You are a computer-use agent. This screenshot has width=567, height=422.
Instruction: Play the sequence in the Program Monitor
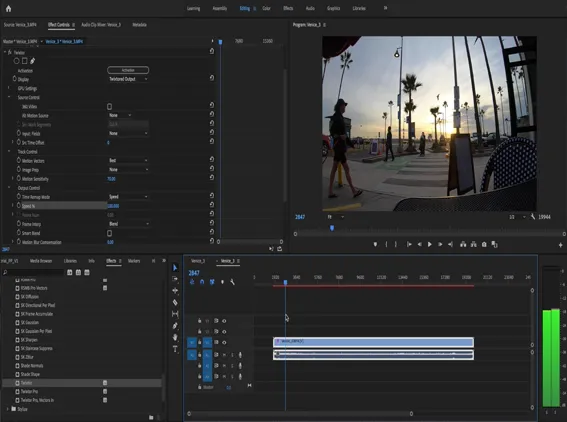430,244
